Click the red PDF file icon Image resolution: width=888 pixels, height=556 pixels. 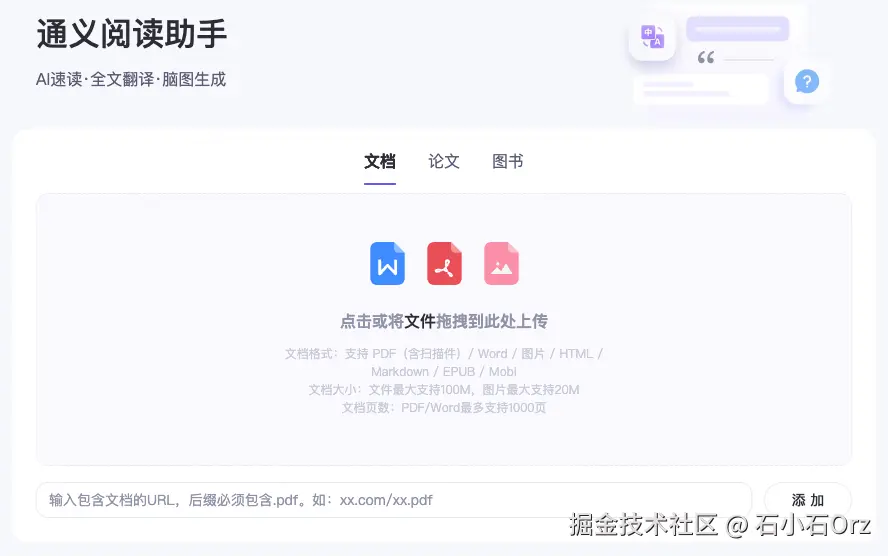[x=445, y=264]
